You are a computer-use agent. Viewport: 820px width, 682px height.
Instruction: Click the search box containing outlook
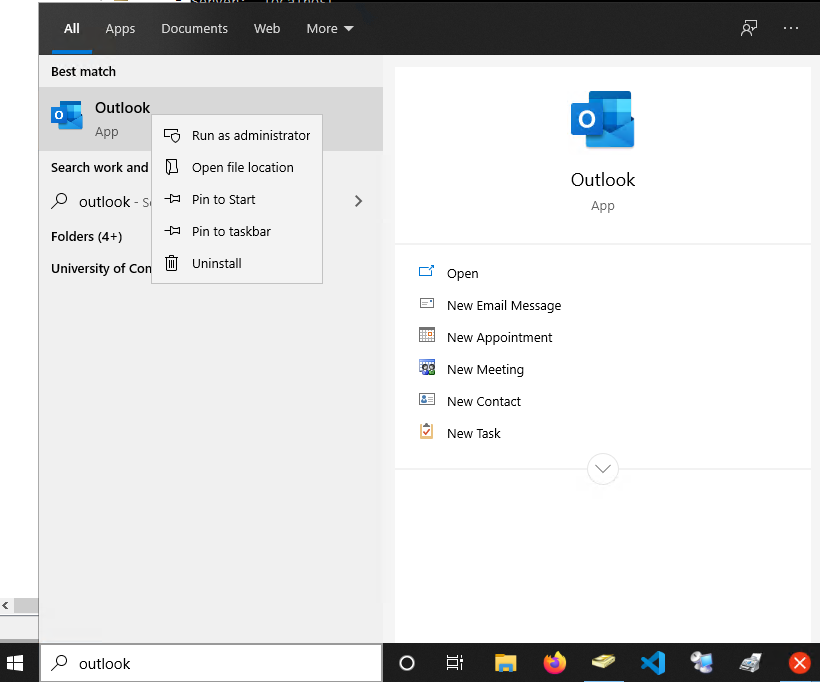point(211,663)
